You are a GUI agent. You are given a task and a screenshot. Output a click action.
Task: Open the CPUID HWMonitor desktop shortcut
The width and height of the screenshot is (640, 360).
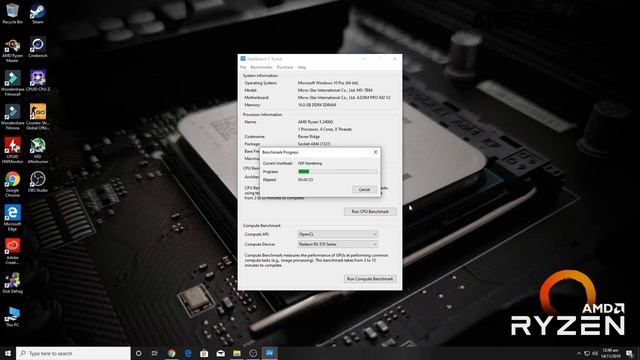point(12,151)
